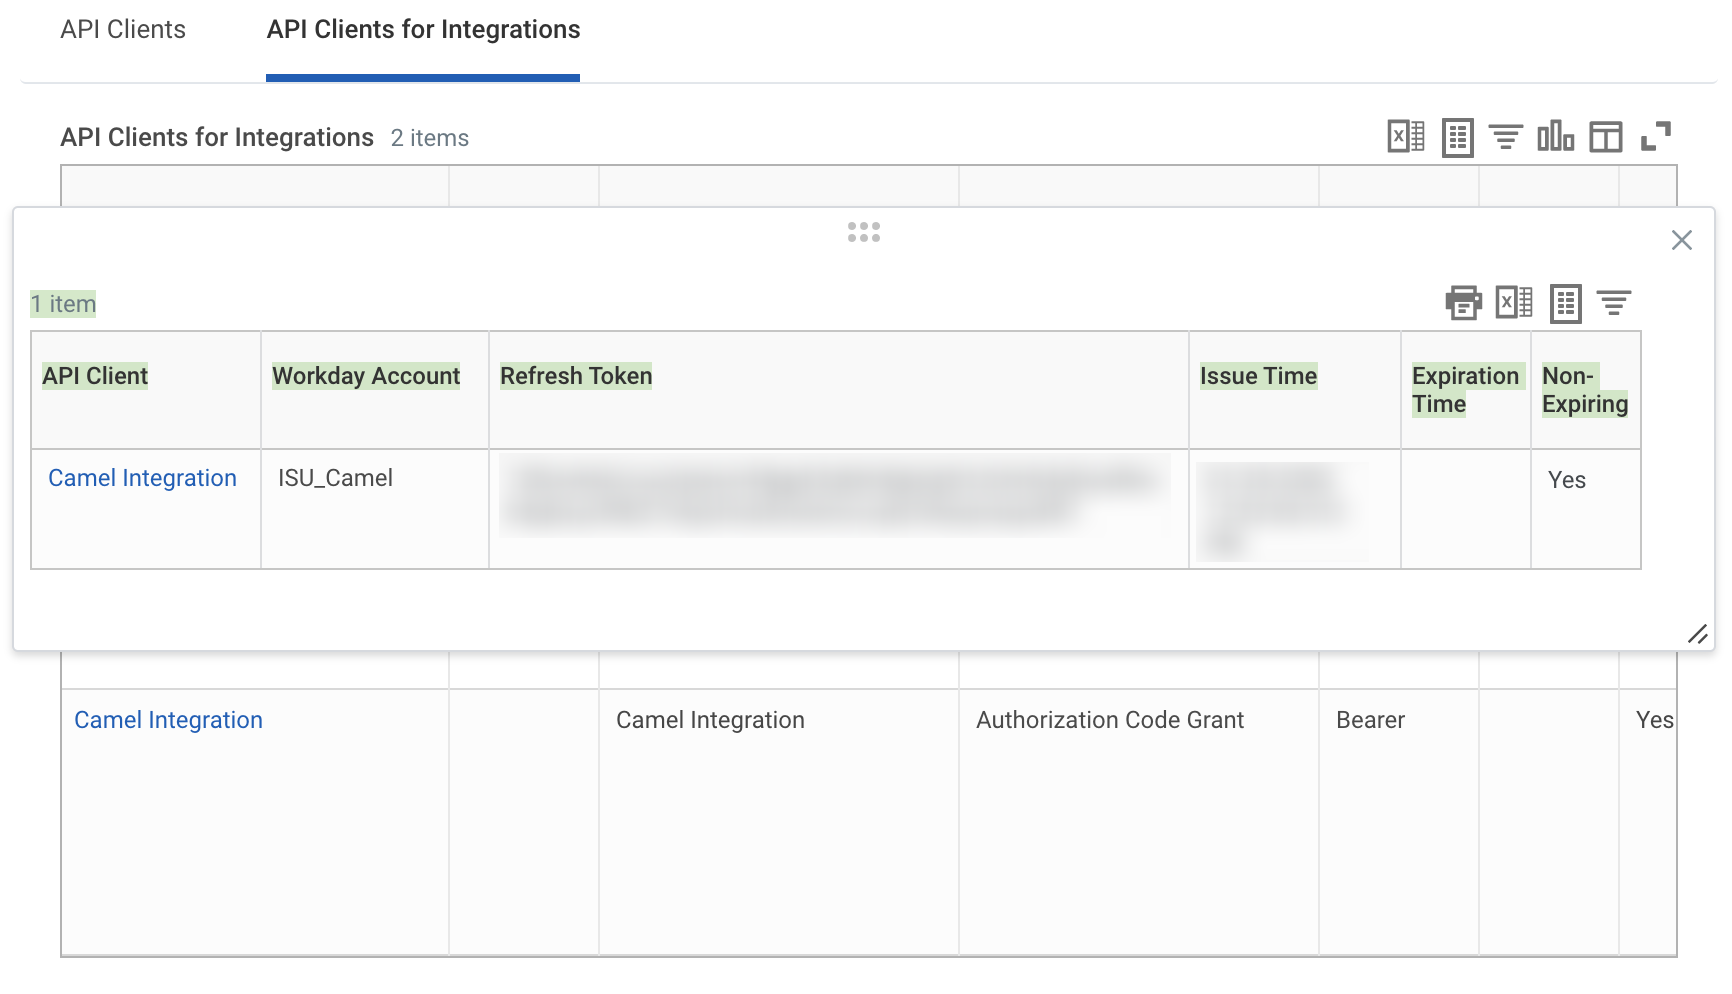Open filter settings in the popup
Image resolution: width=1732 pixels, height=994 pixels.
click(1614, 303)
